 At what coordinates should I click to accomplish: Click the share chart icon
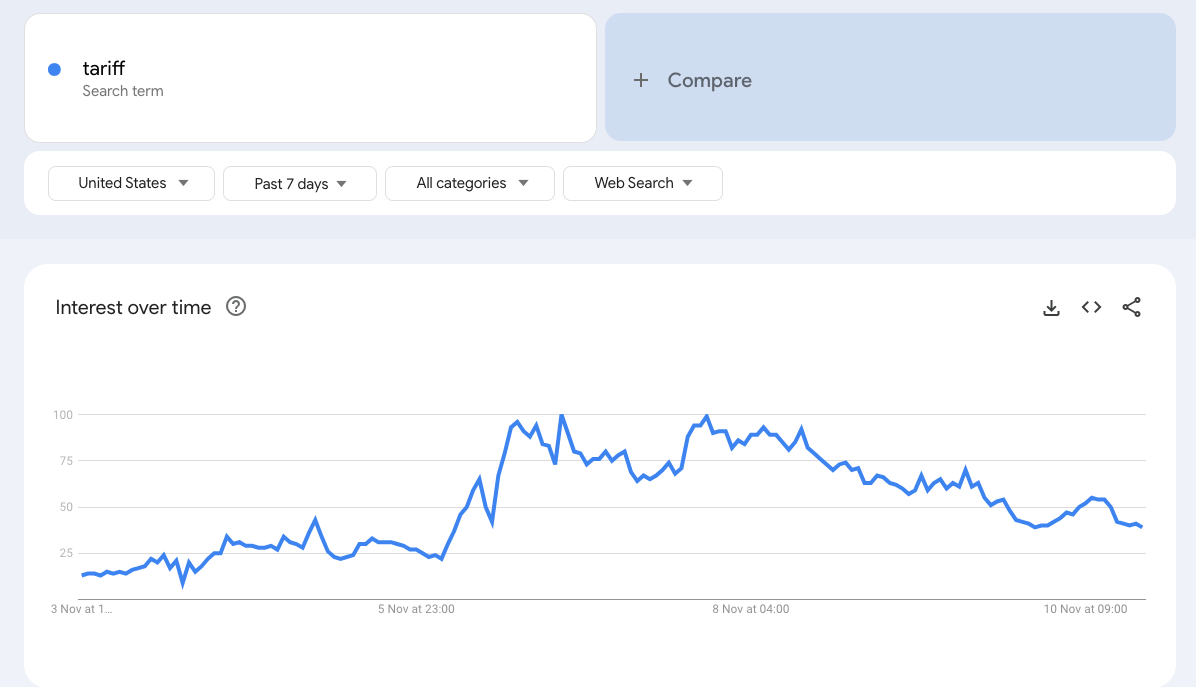[1131, 308]
